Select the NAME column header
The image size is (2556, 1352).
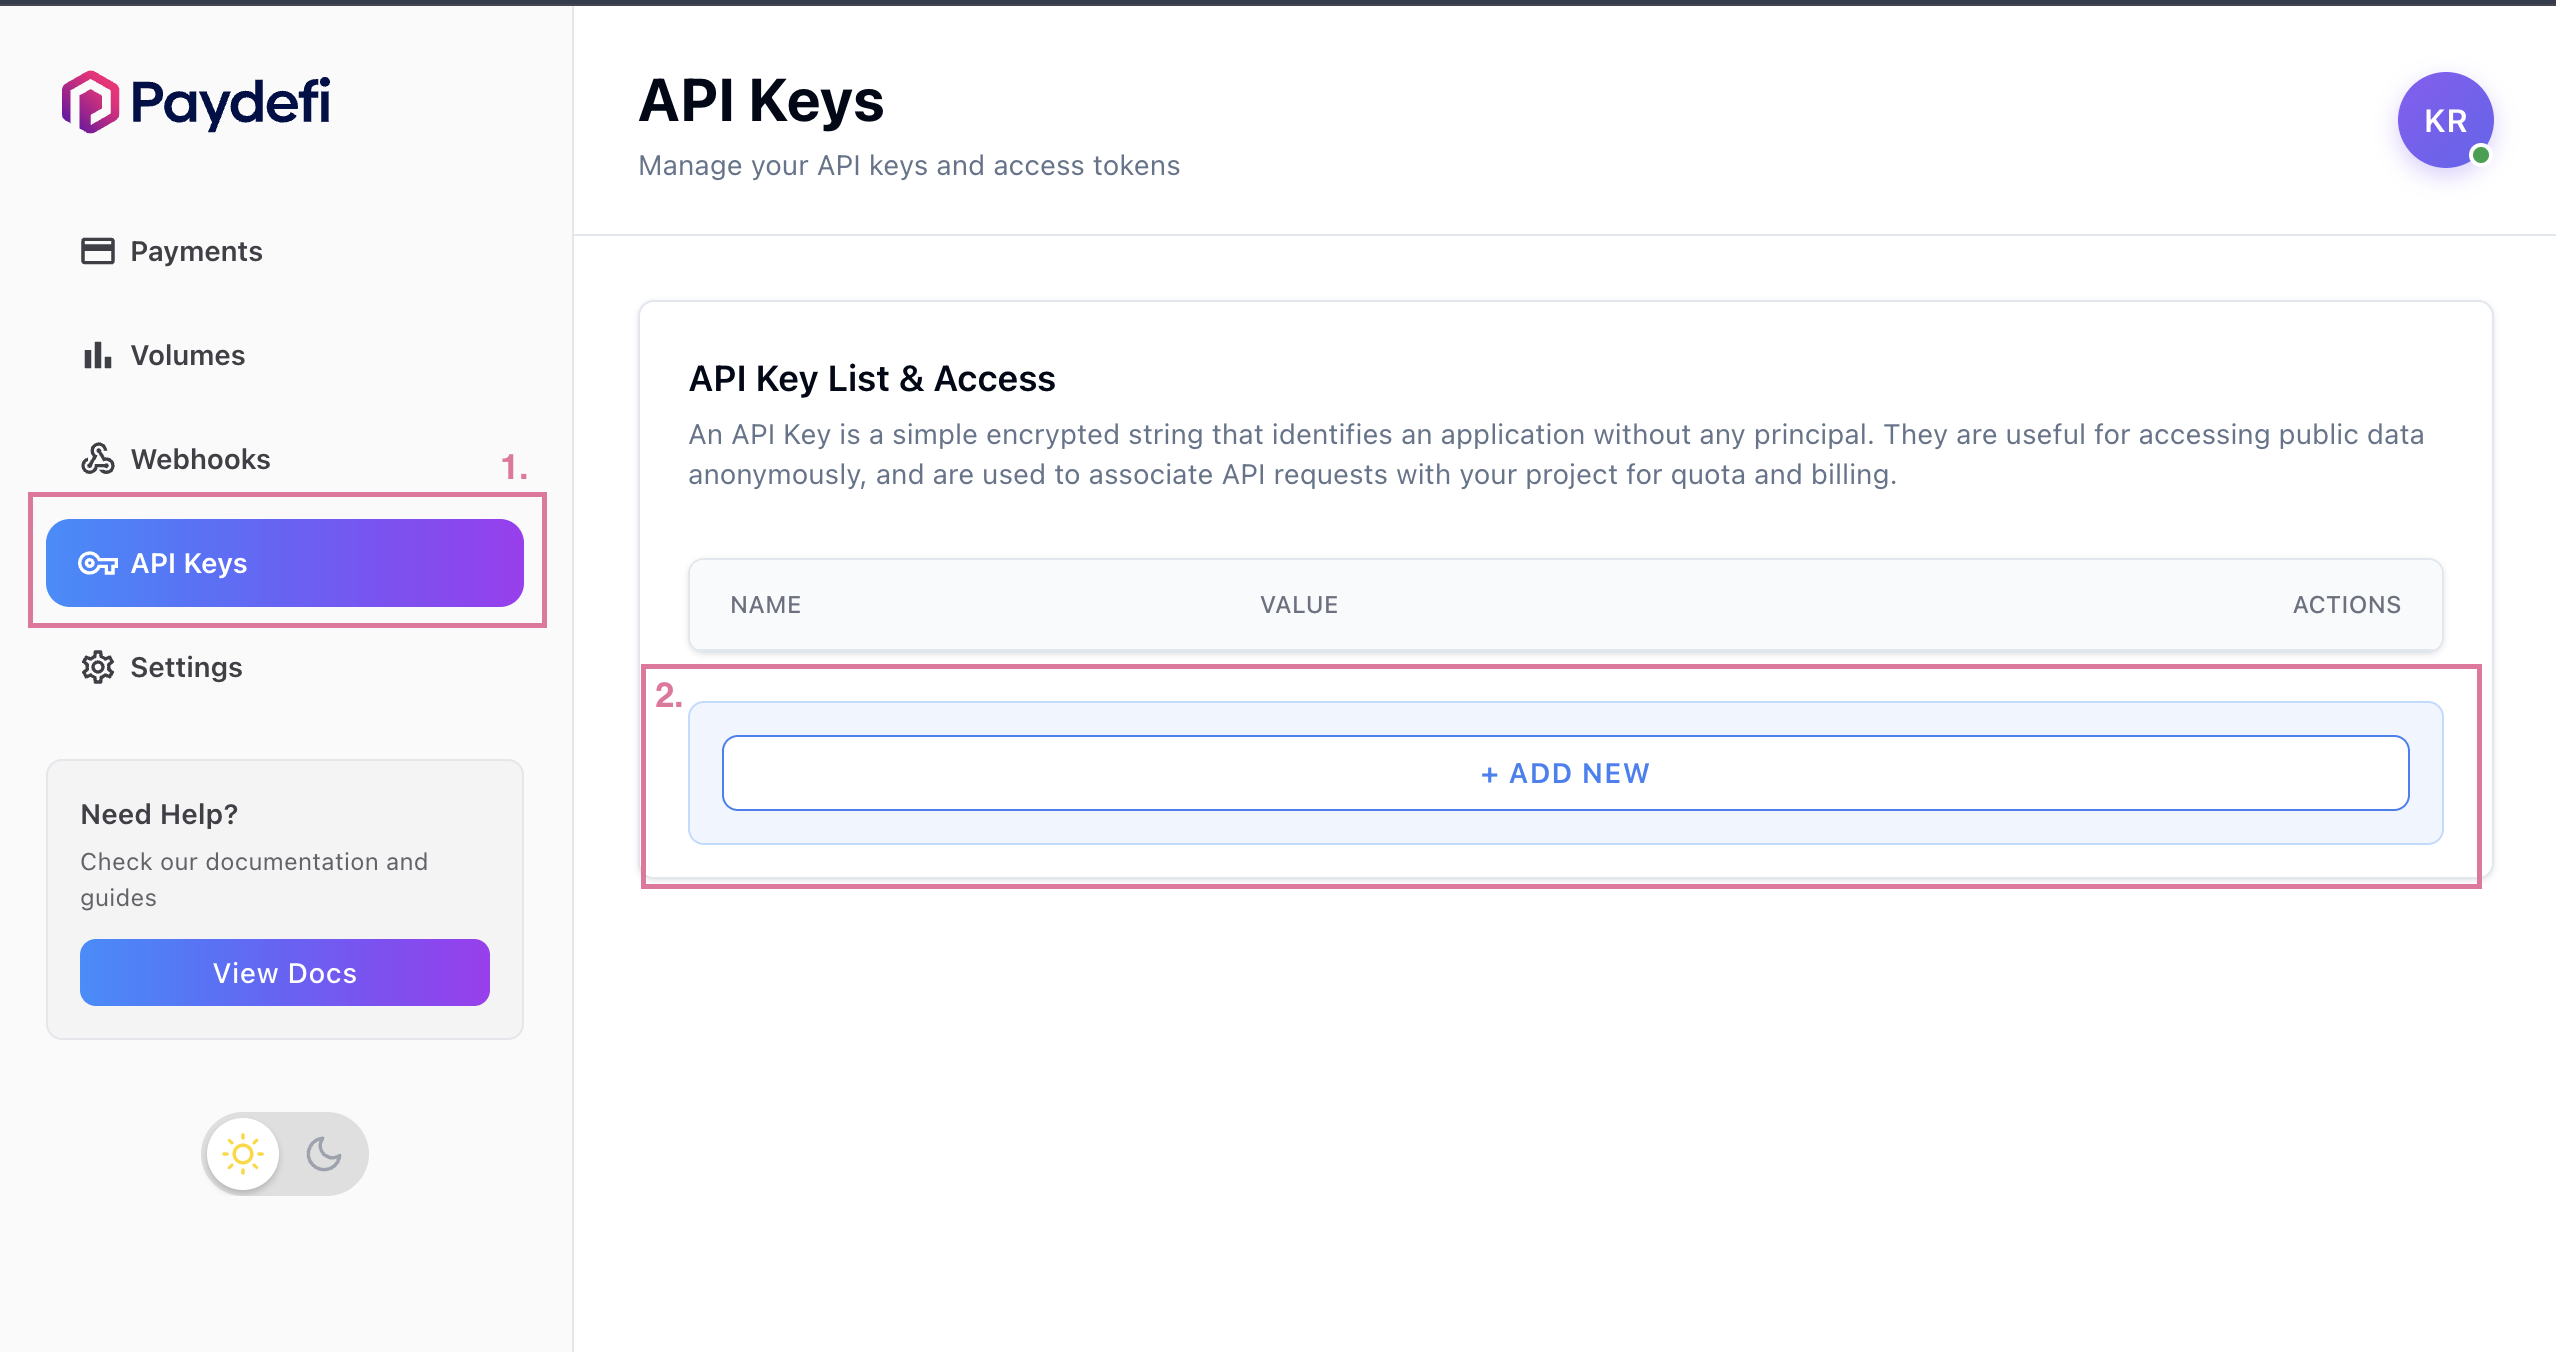click(x=764, y=604)
